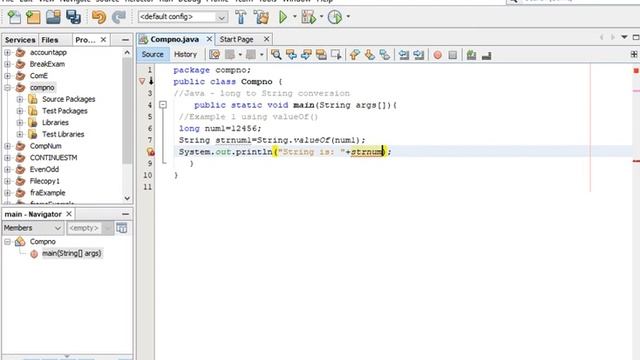The width and height of the screenshot is (640, 360).
Task: Toggle a bookmark on the current line
Action: click(x=384, y=55)
